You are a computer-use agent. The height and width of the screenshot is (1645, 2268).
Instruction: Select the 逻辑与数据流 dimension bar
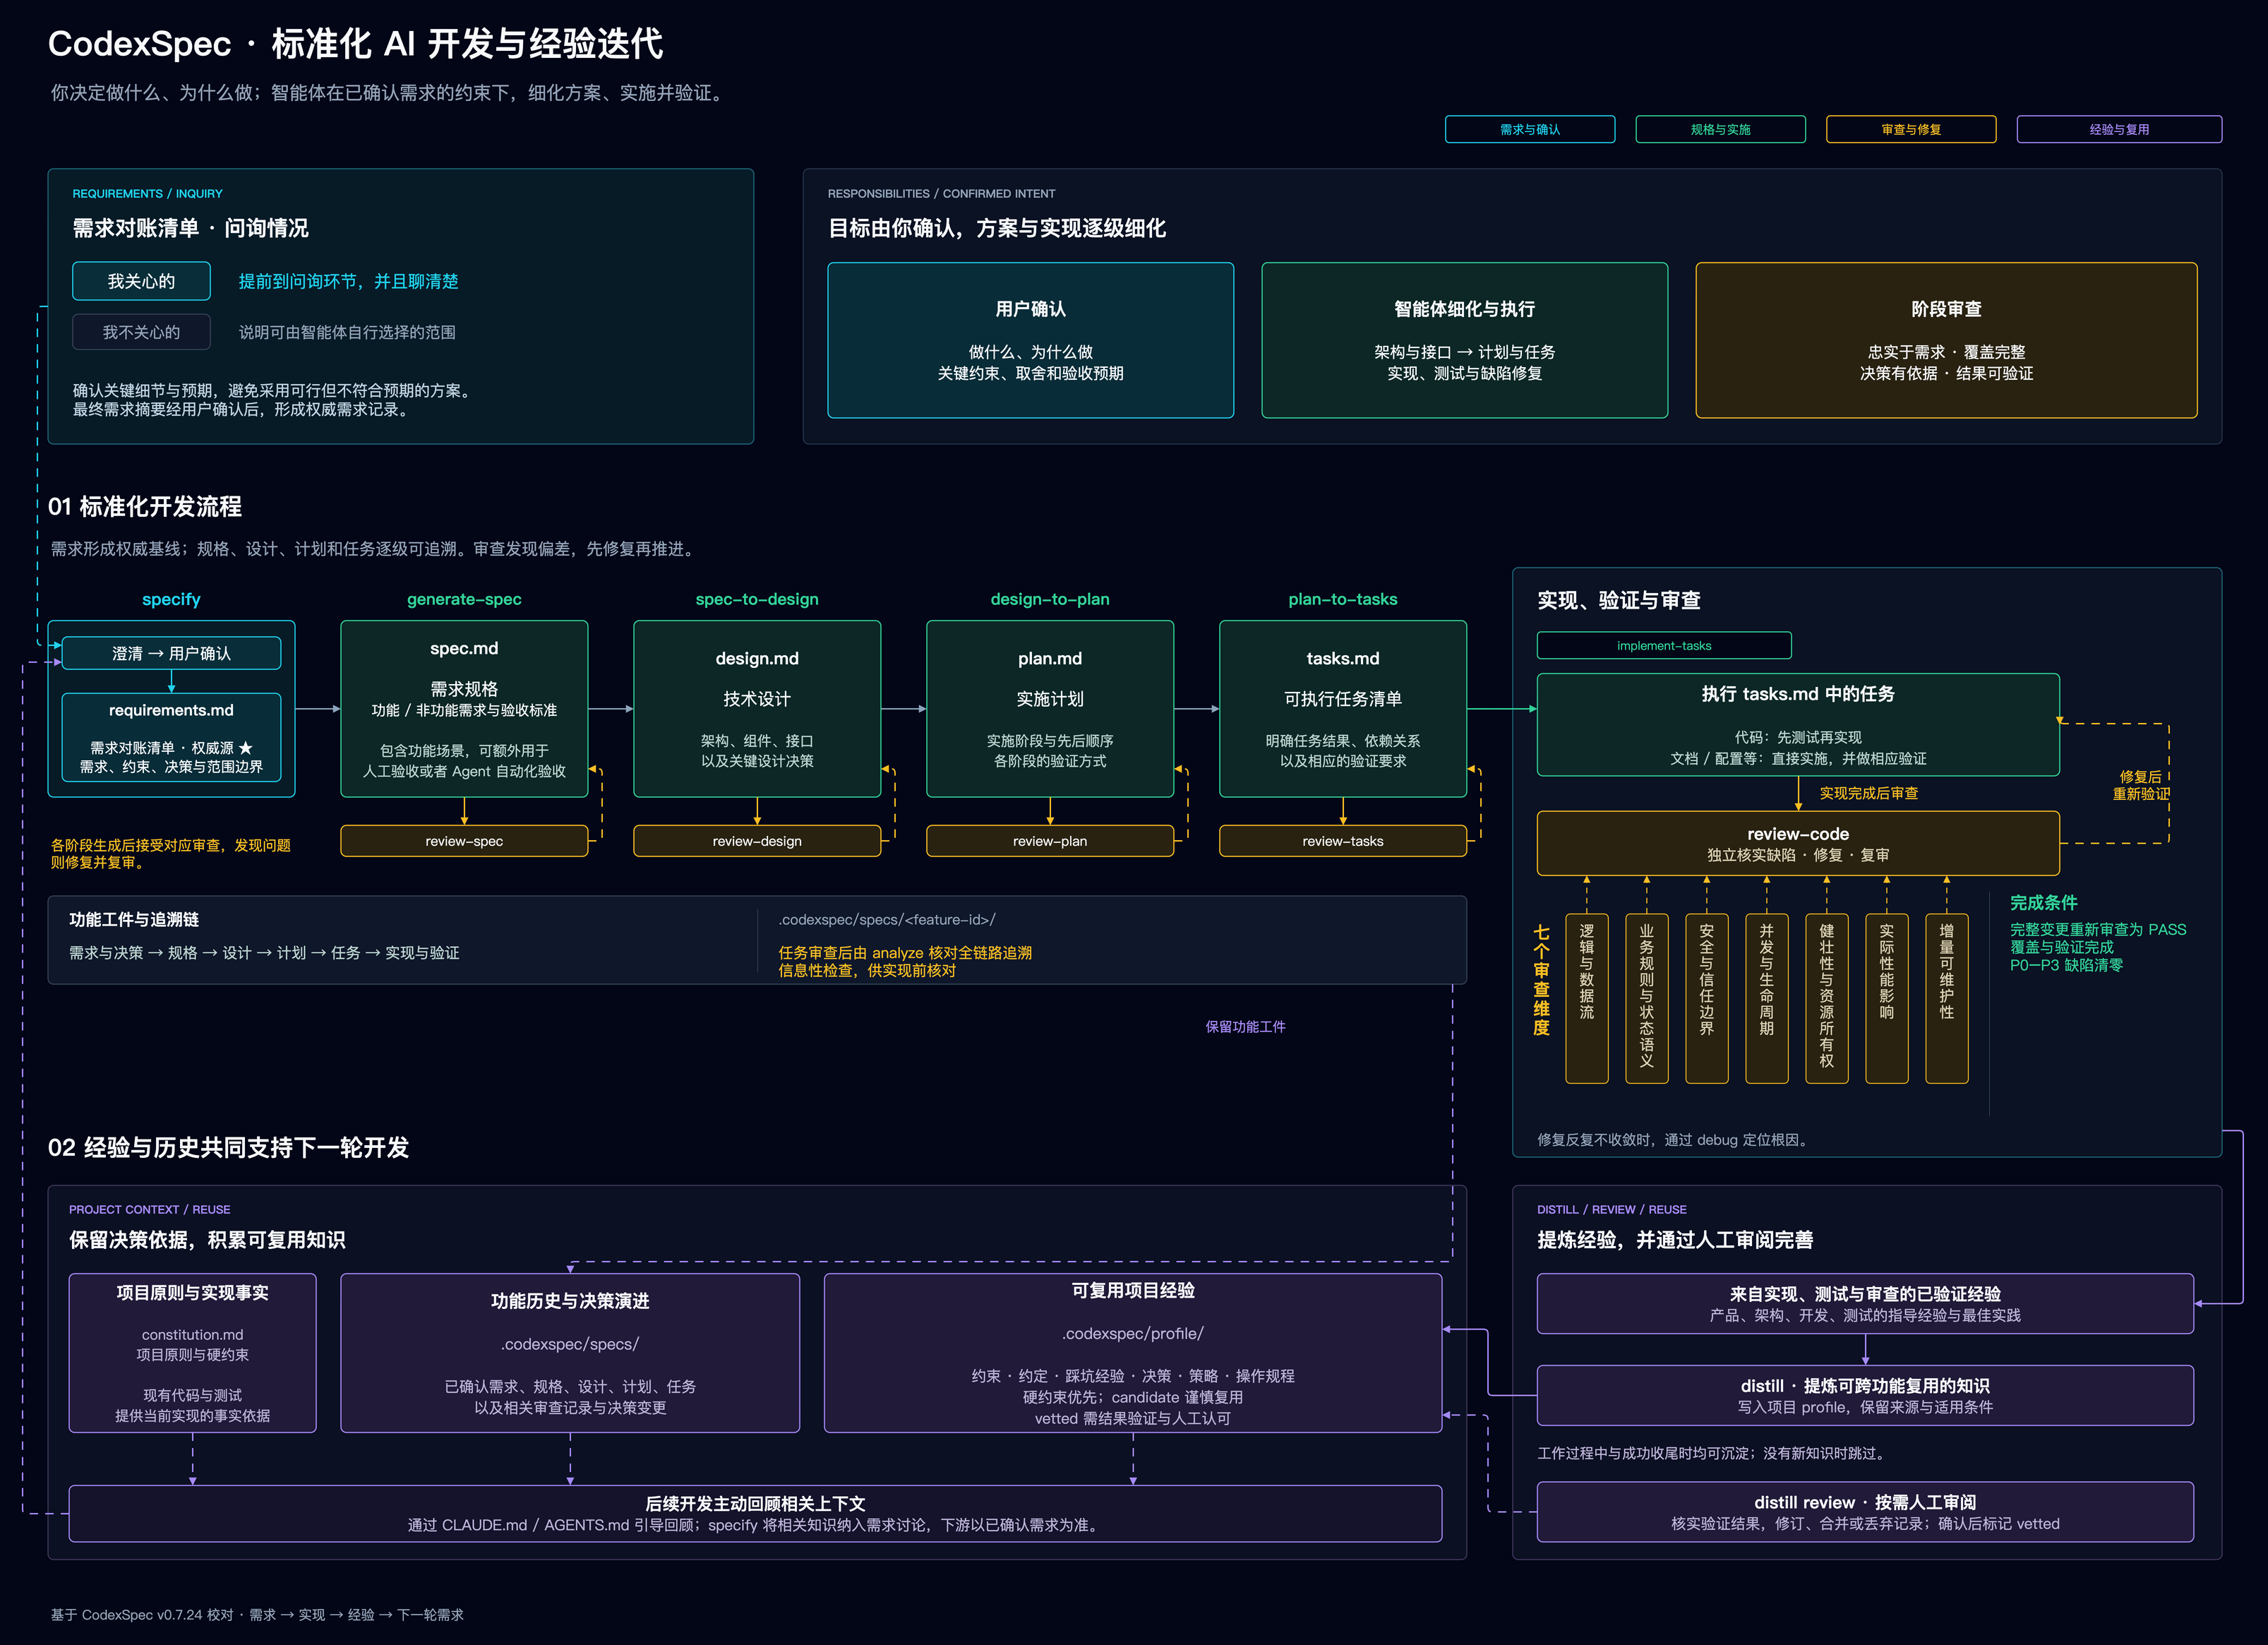pos(1587,998)
